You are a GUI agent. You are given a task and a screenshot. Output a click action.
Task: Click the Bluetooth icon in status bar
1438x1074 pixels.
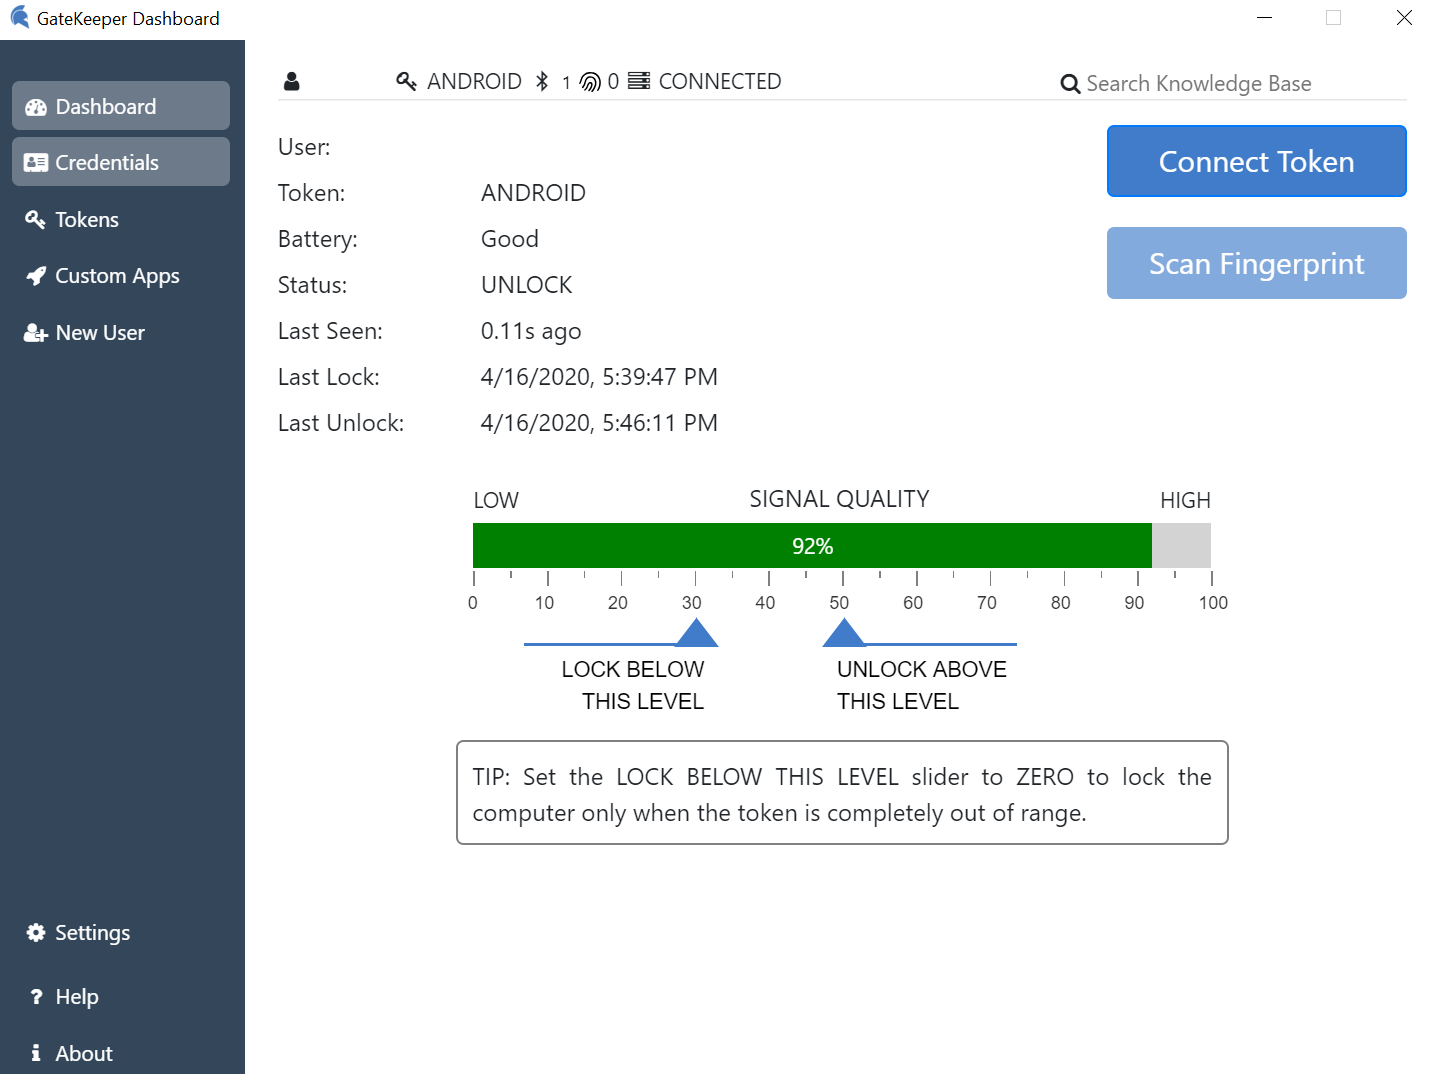pos(542,82)
